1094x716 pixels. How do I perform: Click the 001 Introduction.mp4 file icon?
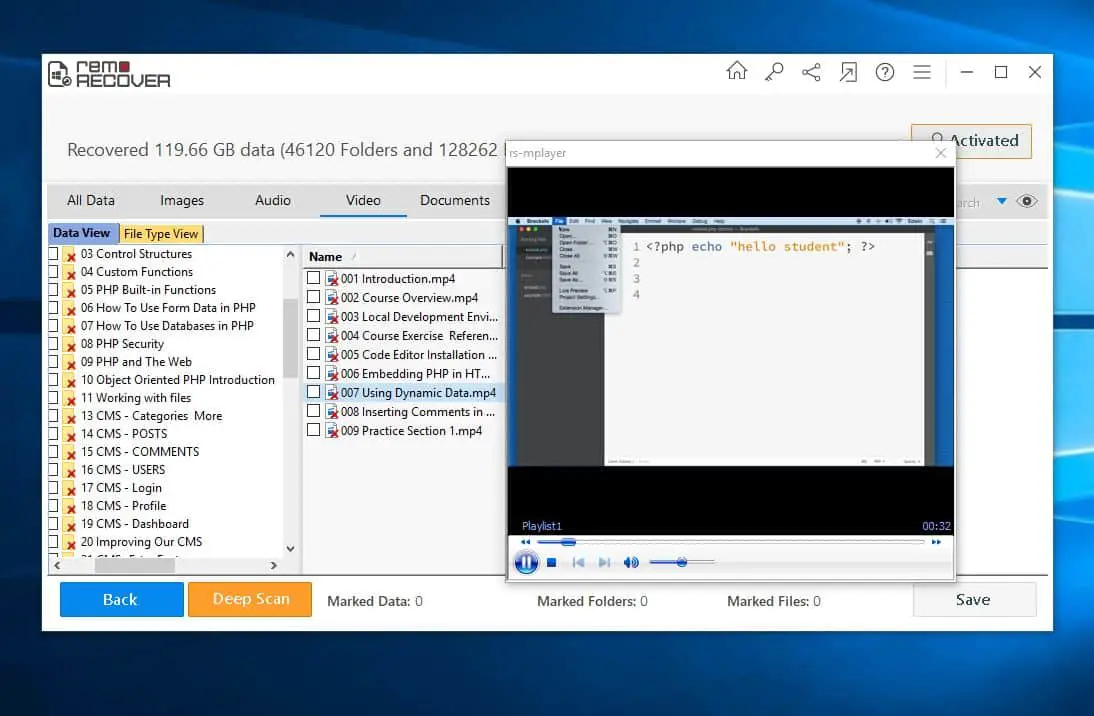click(331, 278)
